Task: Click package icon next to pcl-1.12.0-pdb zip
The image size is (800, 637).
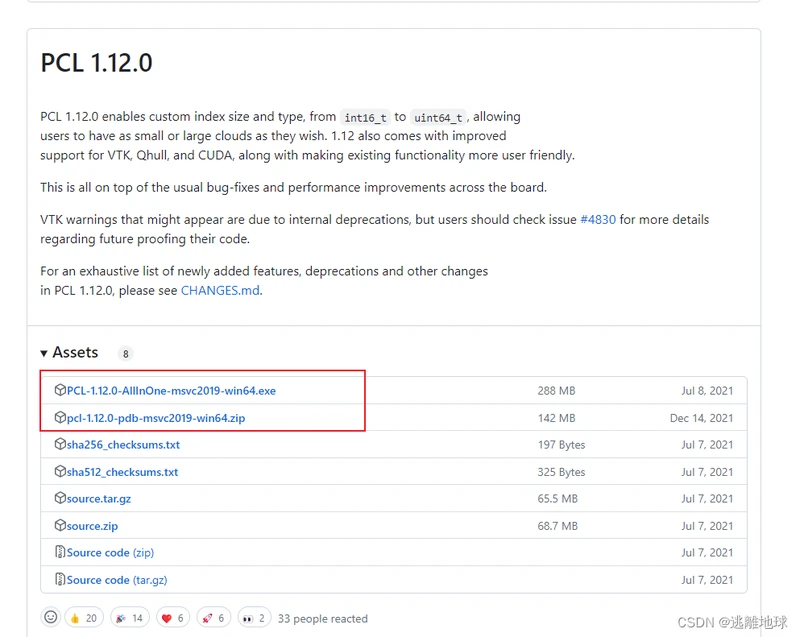Action: coord(60,417)
